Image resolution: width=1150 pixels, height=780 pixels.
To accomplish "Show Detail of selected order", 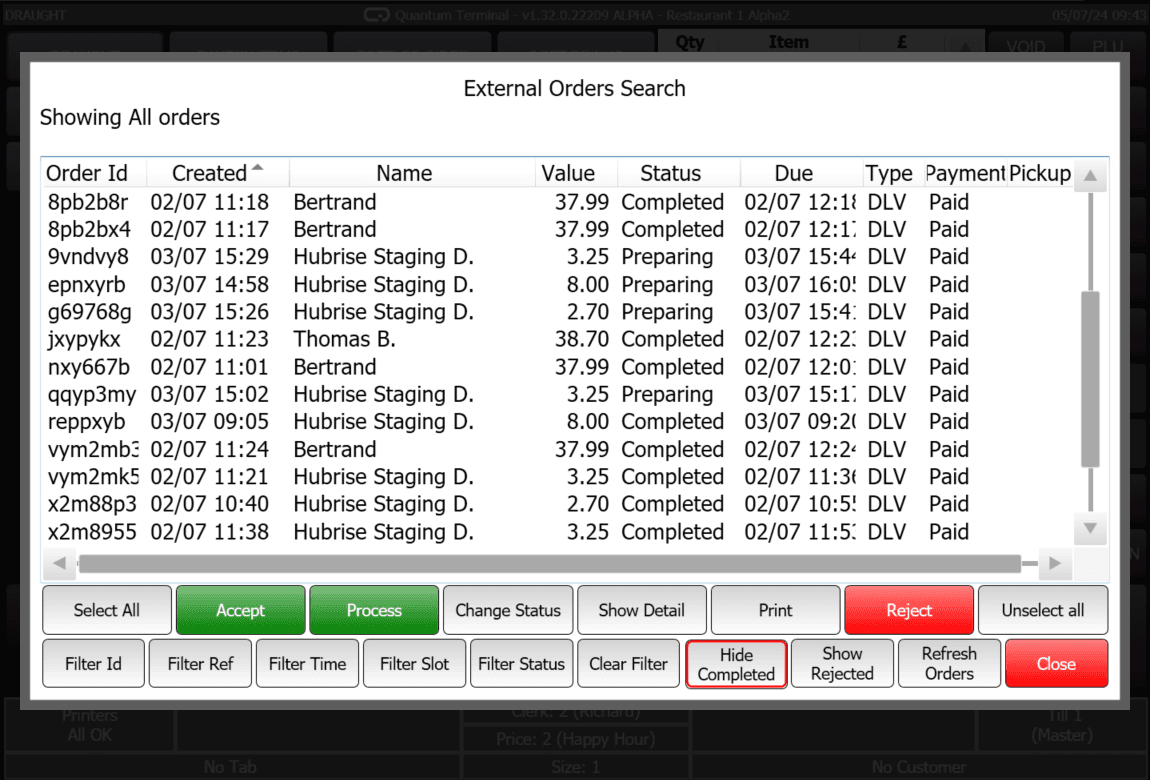I will click(641, 609).
